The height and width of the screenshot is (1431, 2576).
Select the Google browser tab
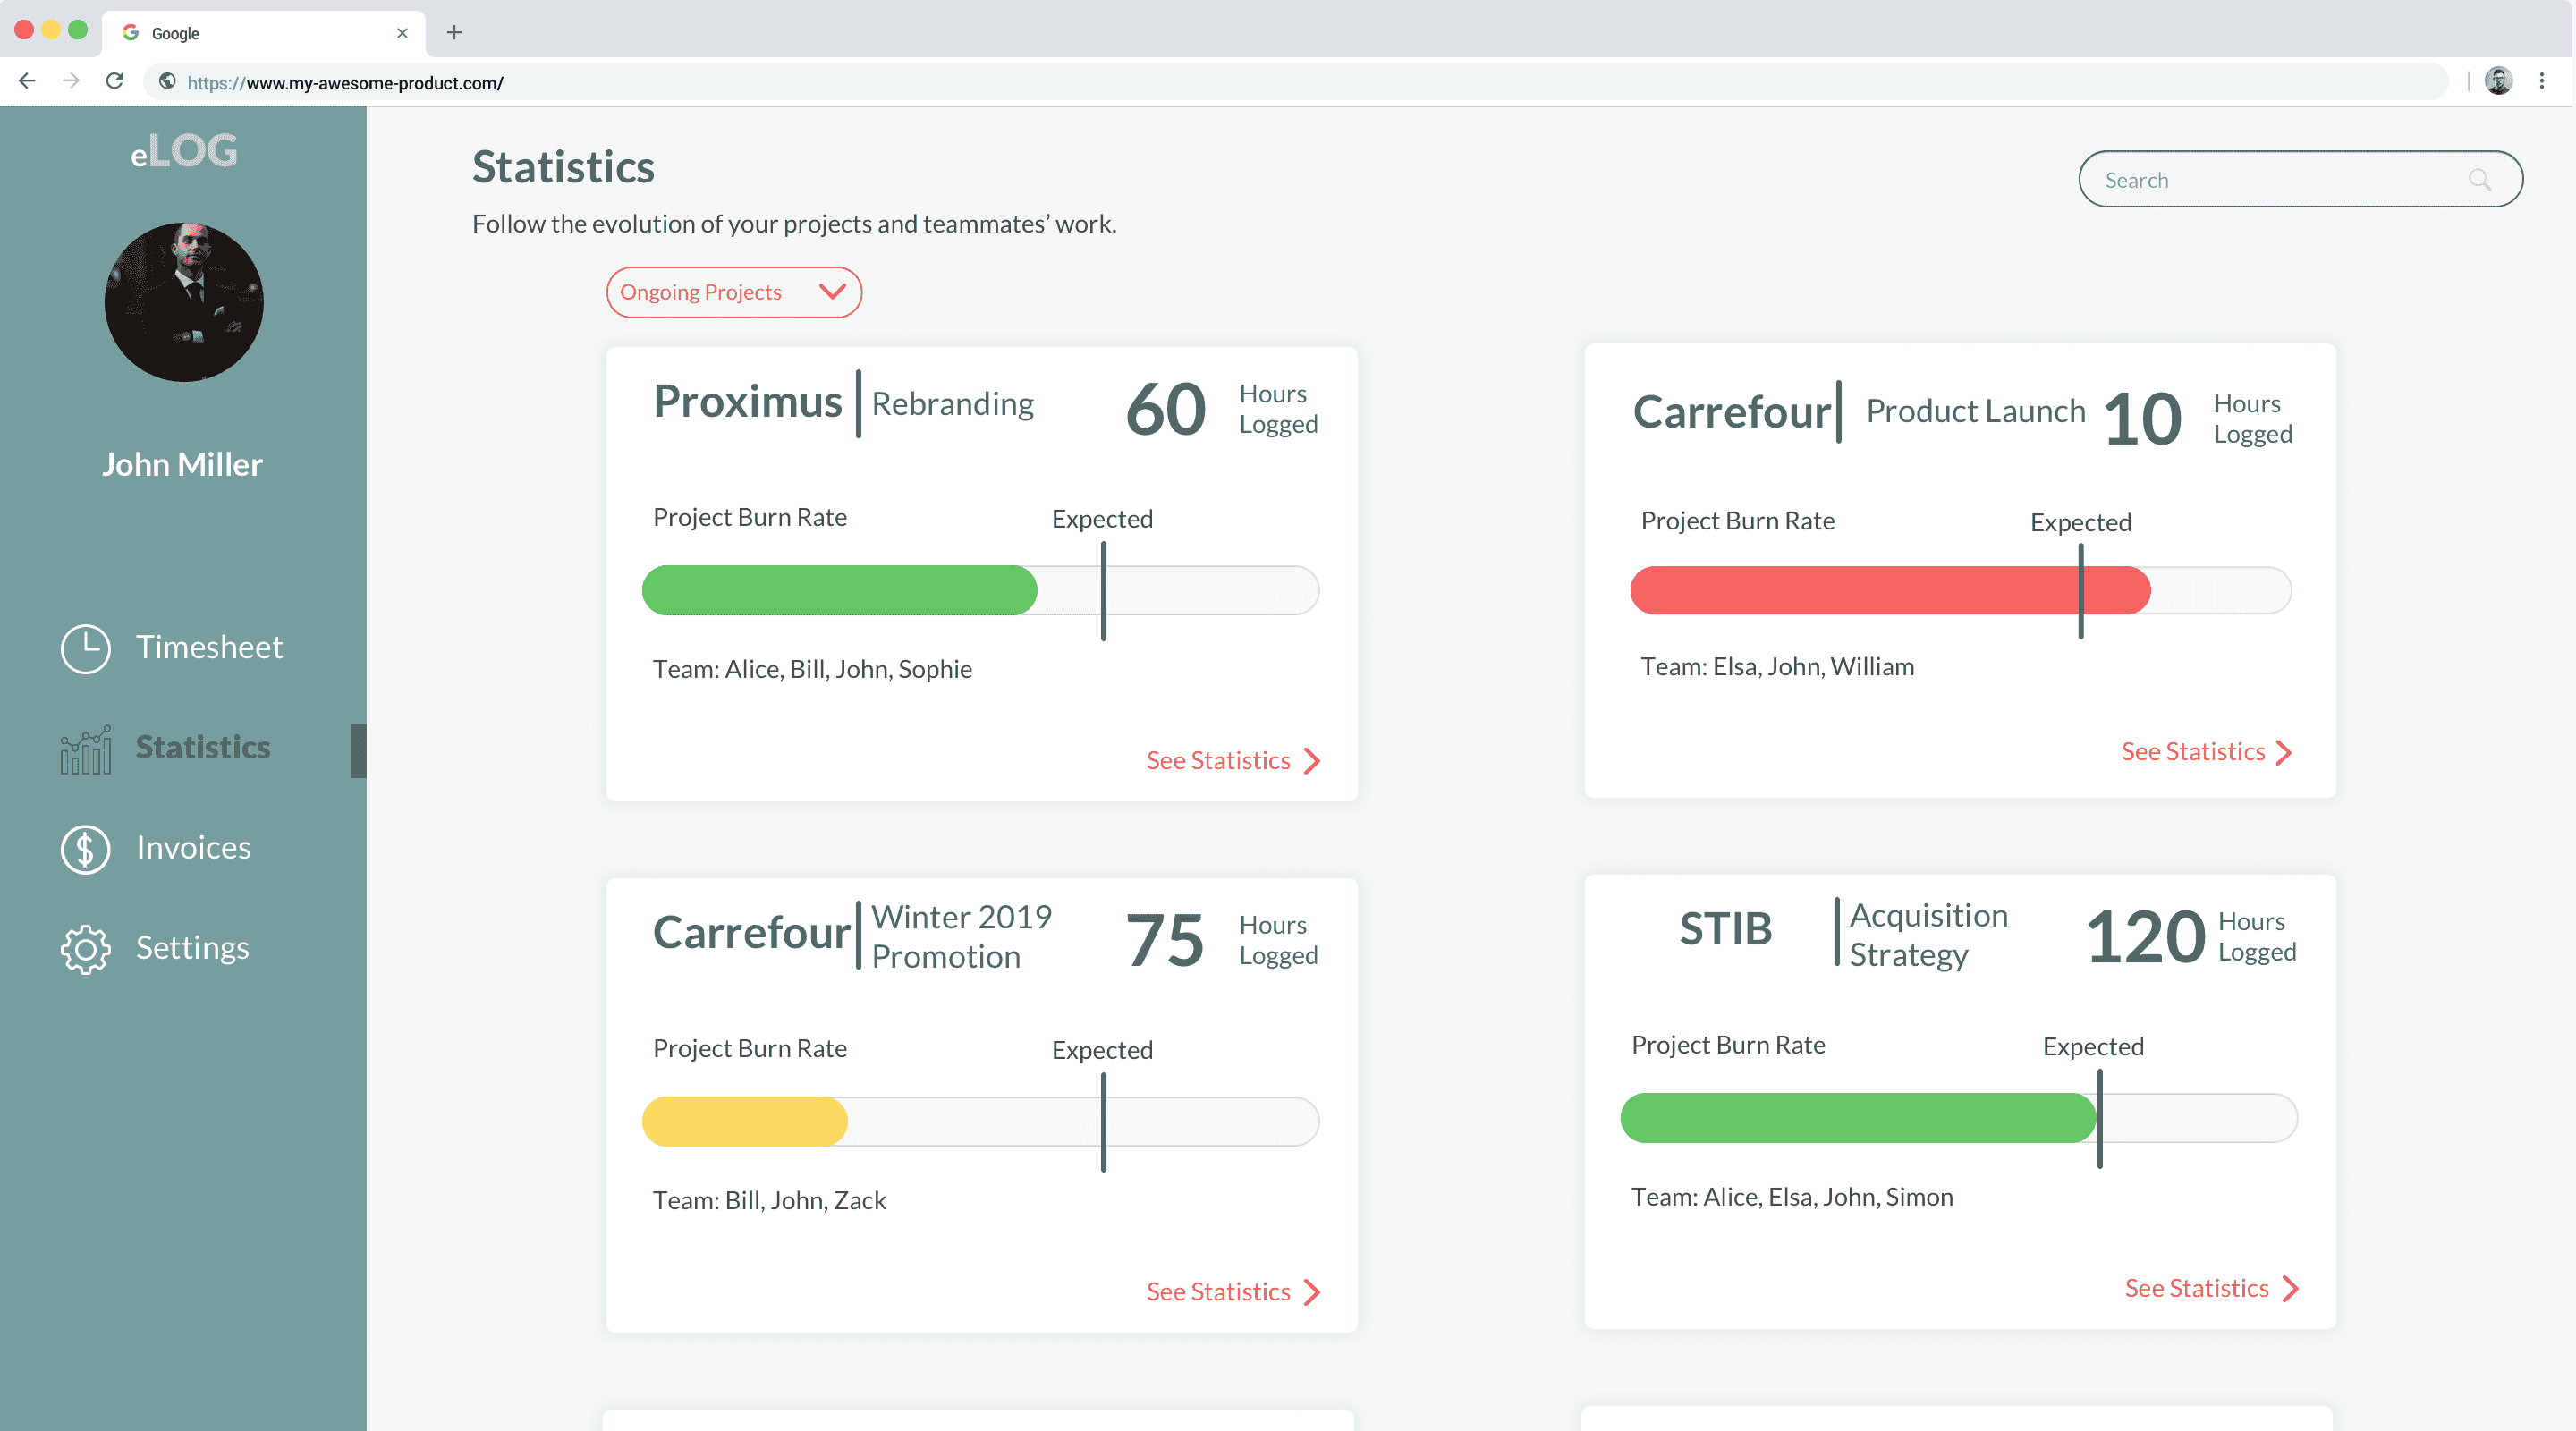(x=264, y=33)
